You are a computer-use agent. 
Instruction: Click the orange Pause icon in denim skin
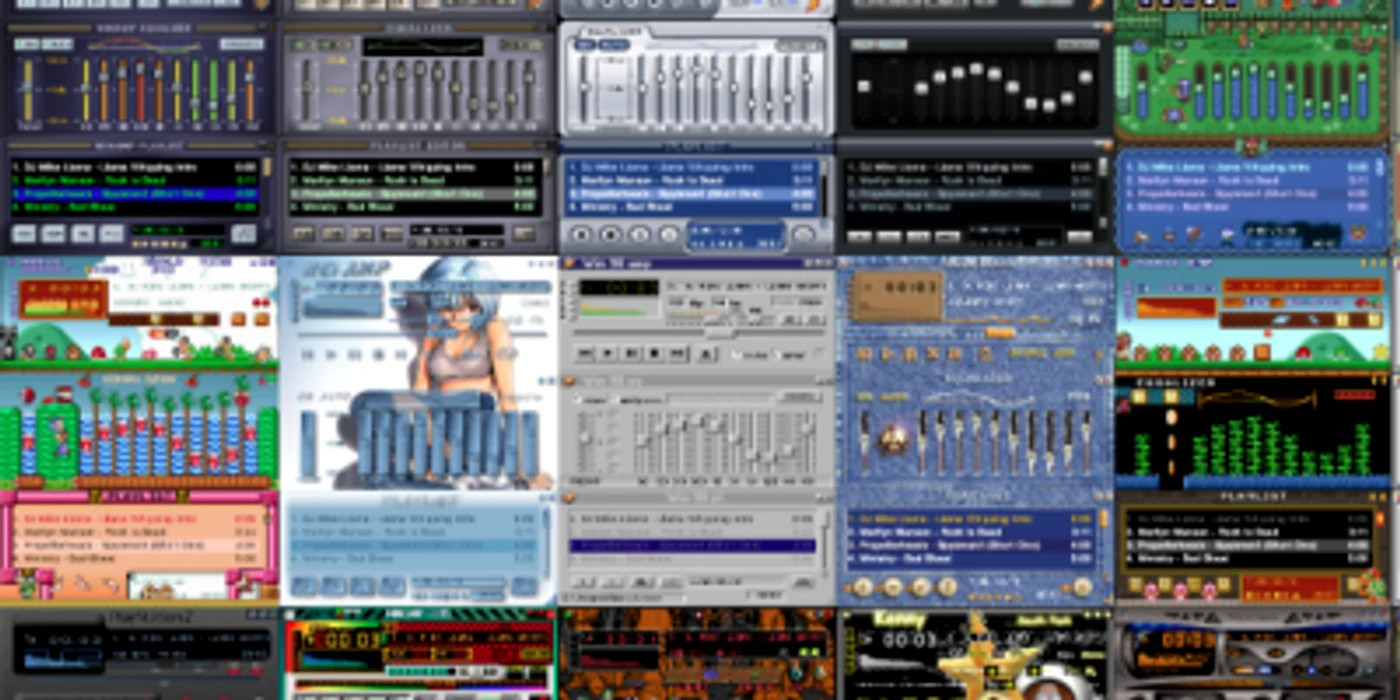910,354
